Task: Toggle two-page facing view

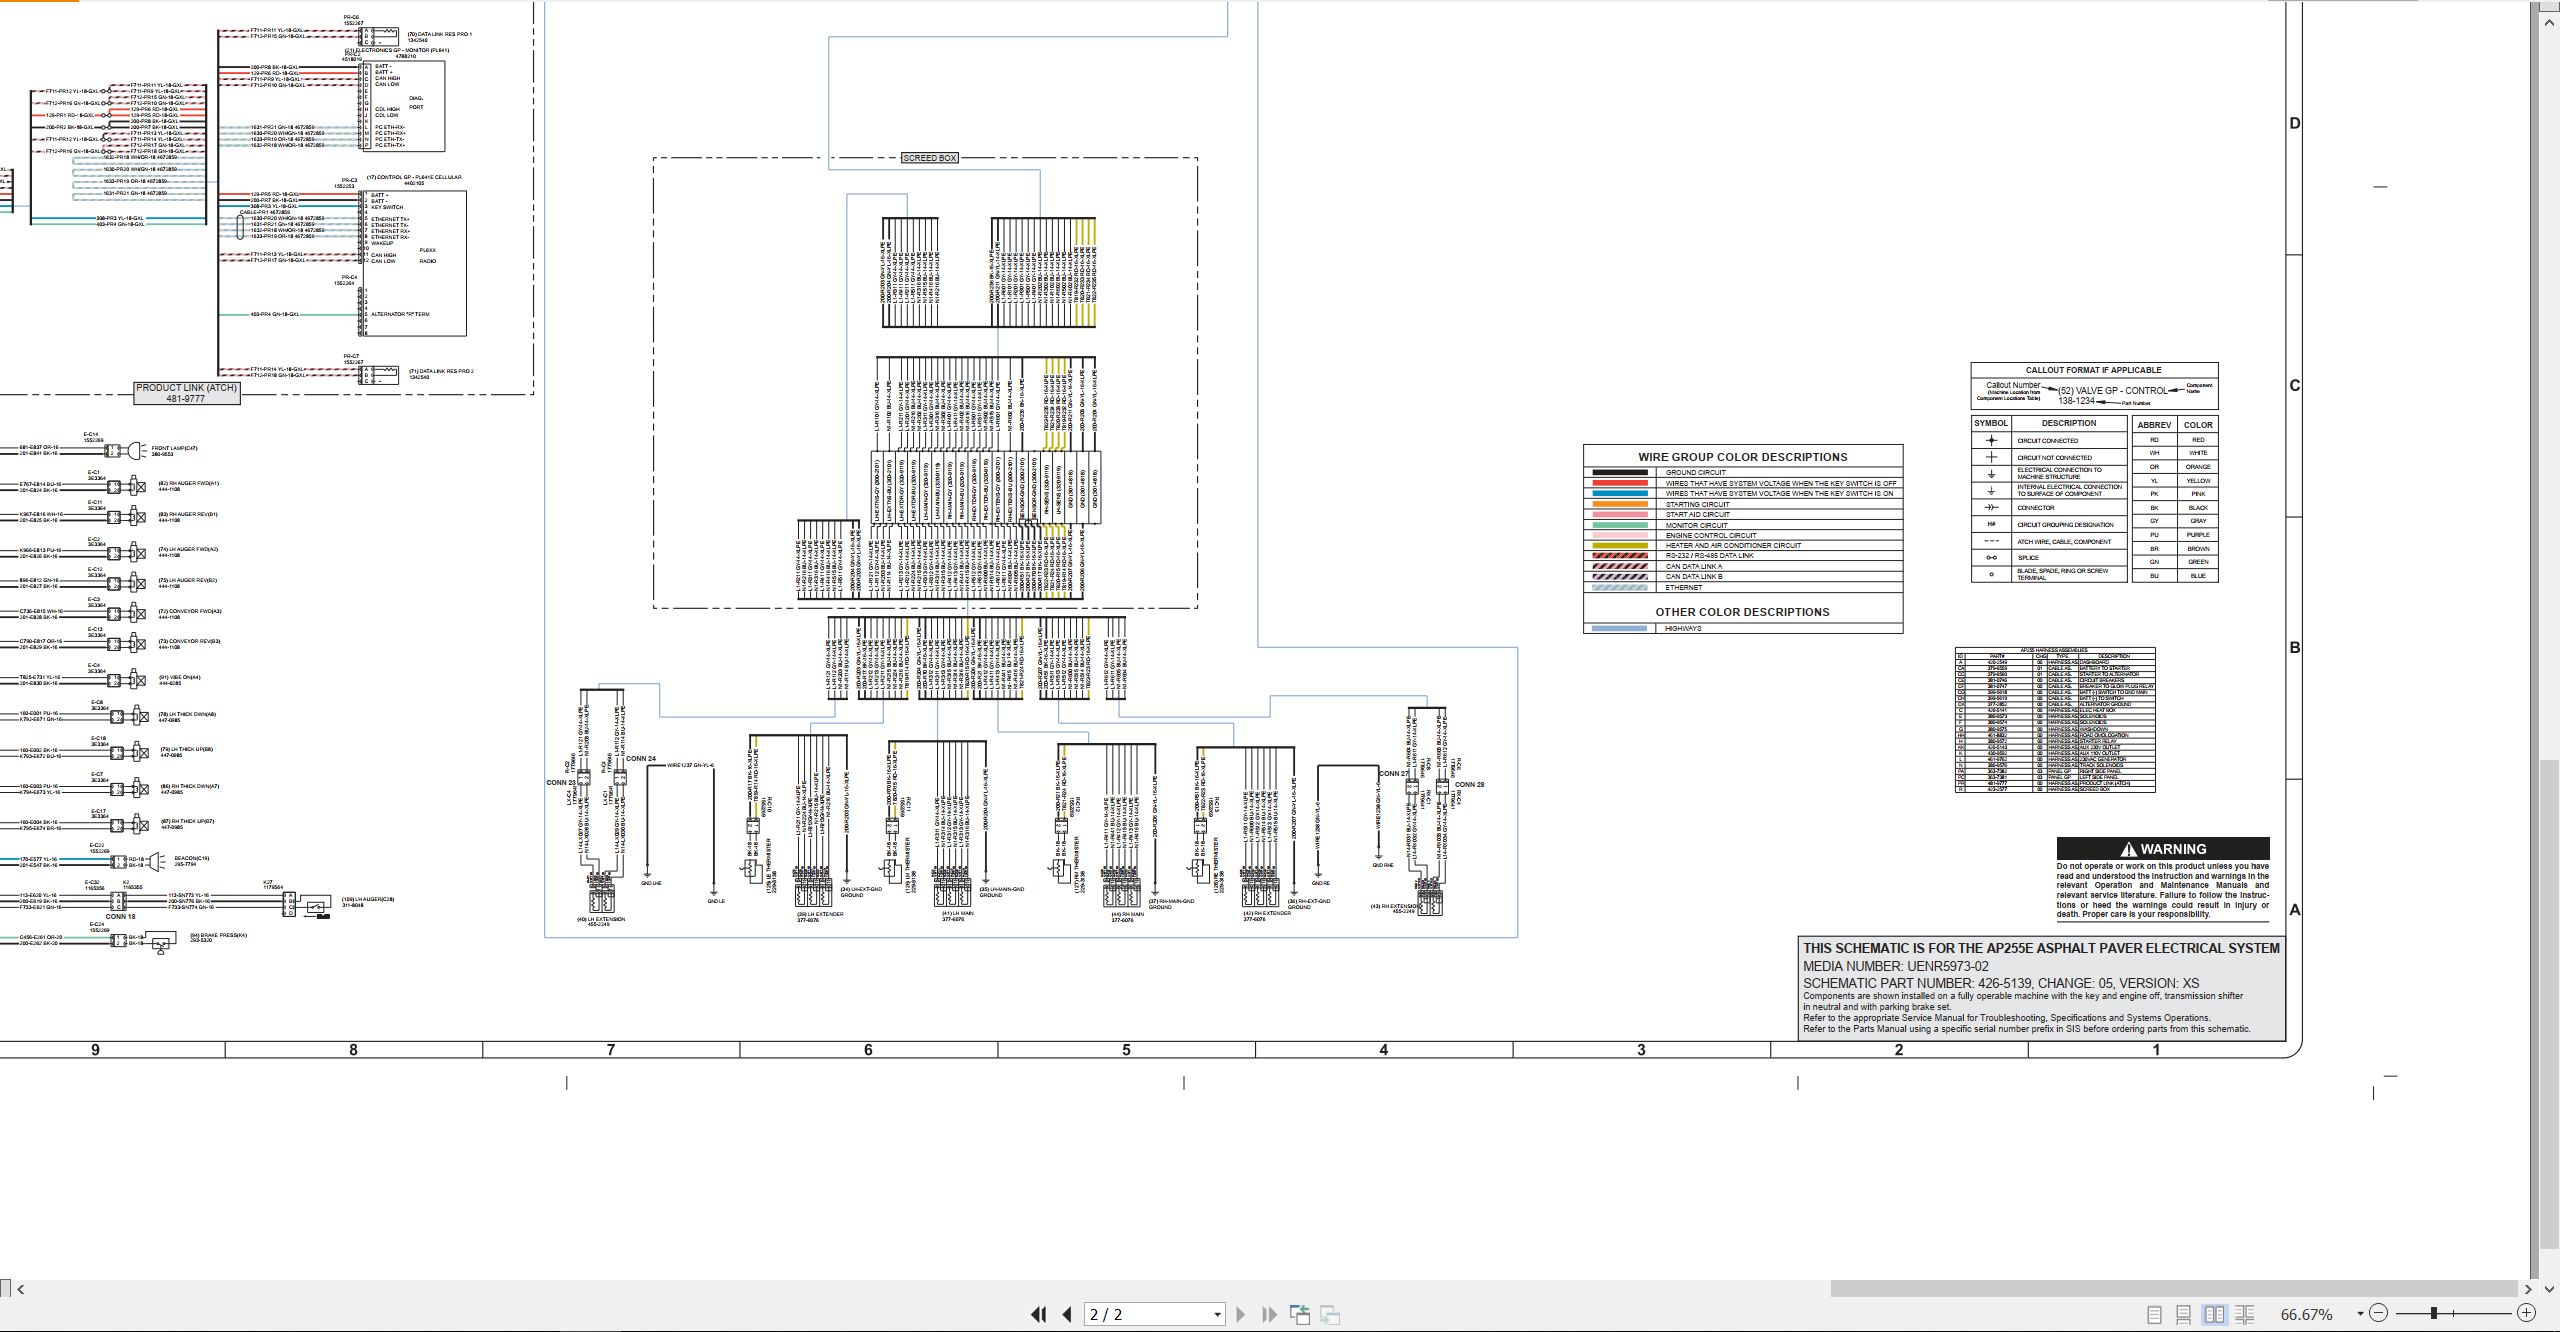Action: [2215, 1314]
